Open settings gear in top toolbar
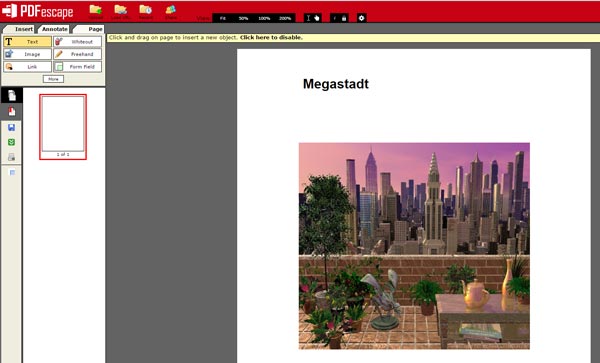 [362, 18]
